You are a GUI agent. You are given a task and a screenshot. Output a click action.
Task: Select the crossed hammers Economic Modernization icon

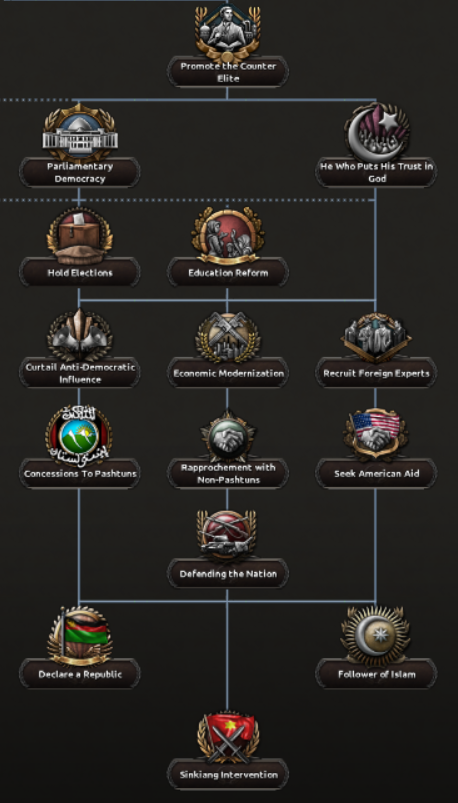point(227,336)
